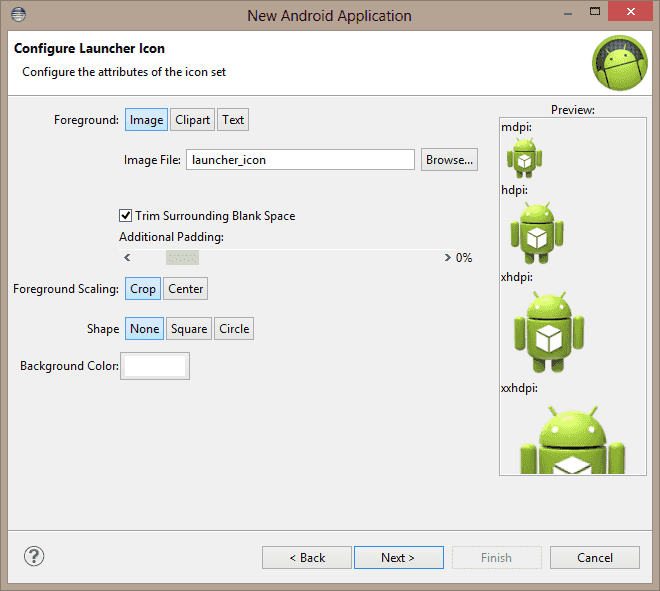Select Clipart as foreground type
This screenshot has height=591, width=660.
(192, 120)
